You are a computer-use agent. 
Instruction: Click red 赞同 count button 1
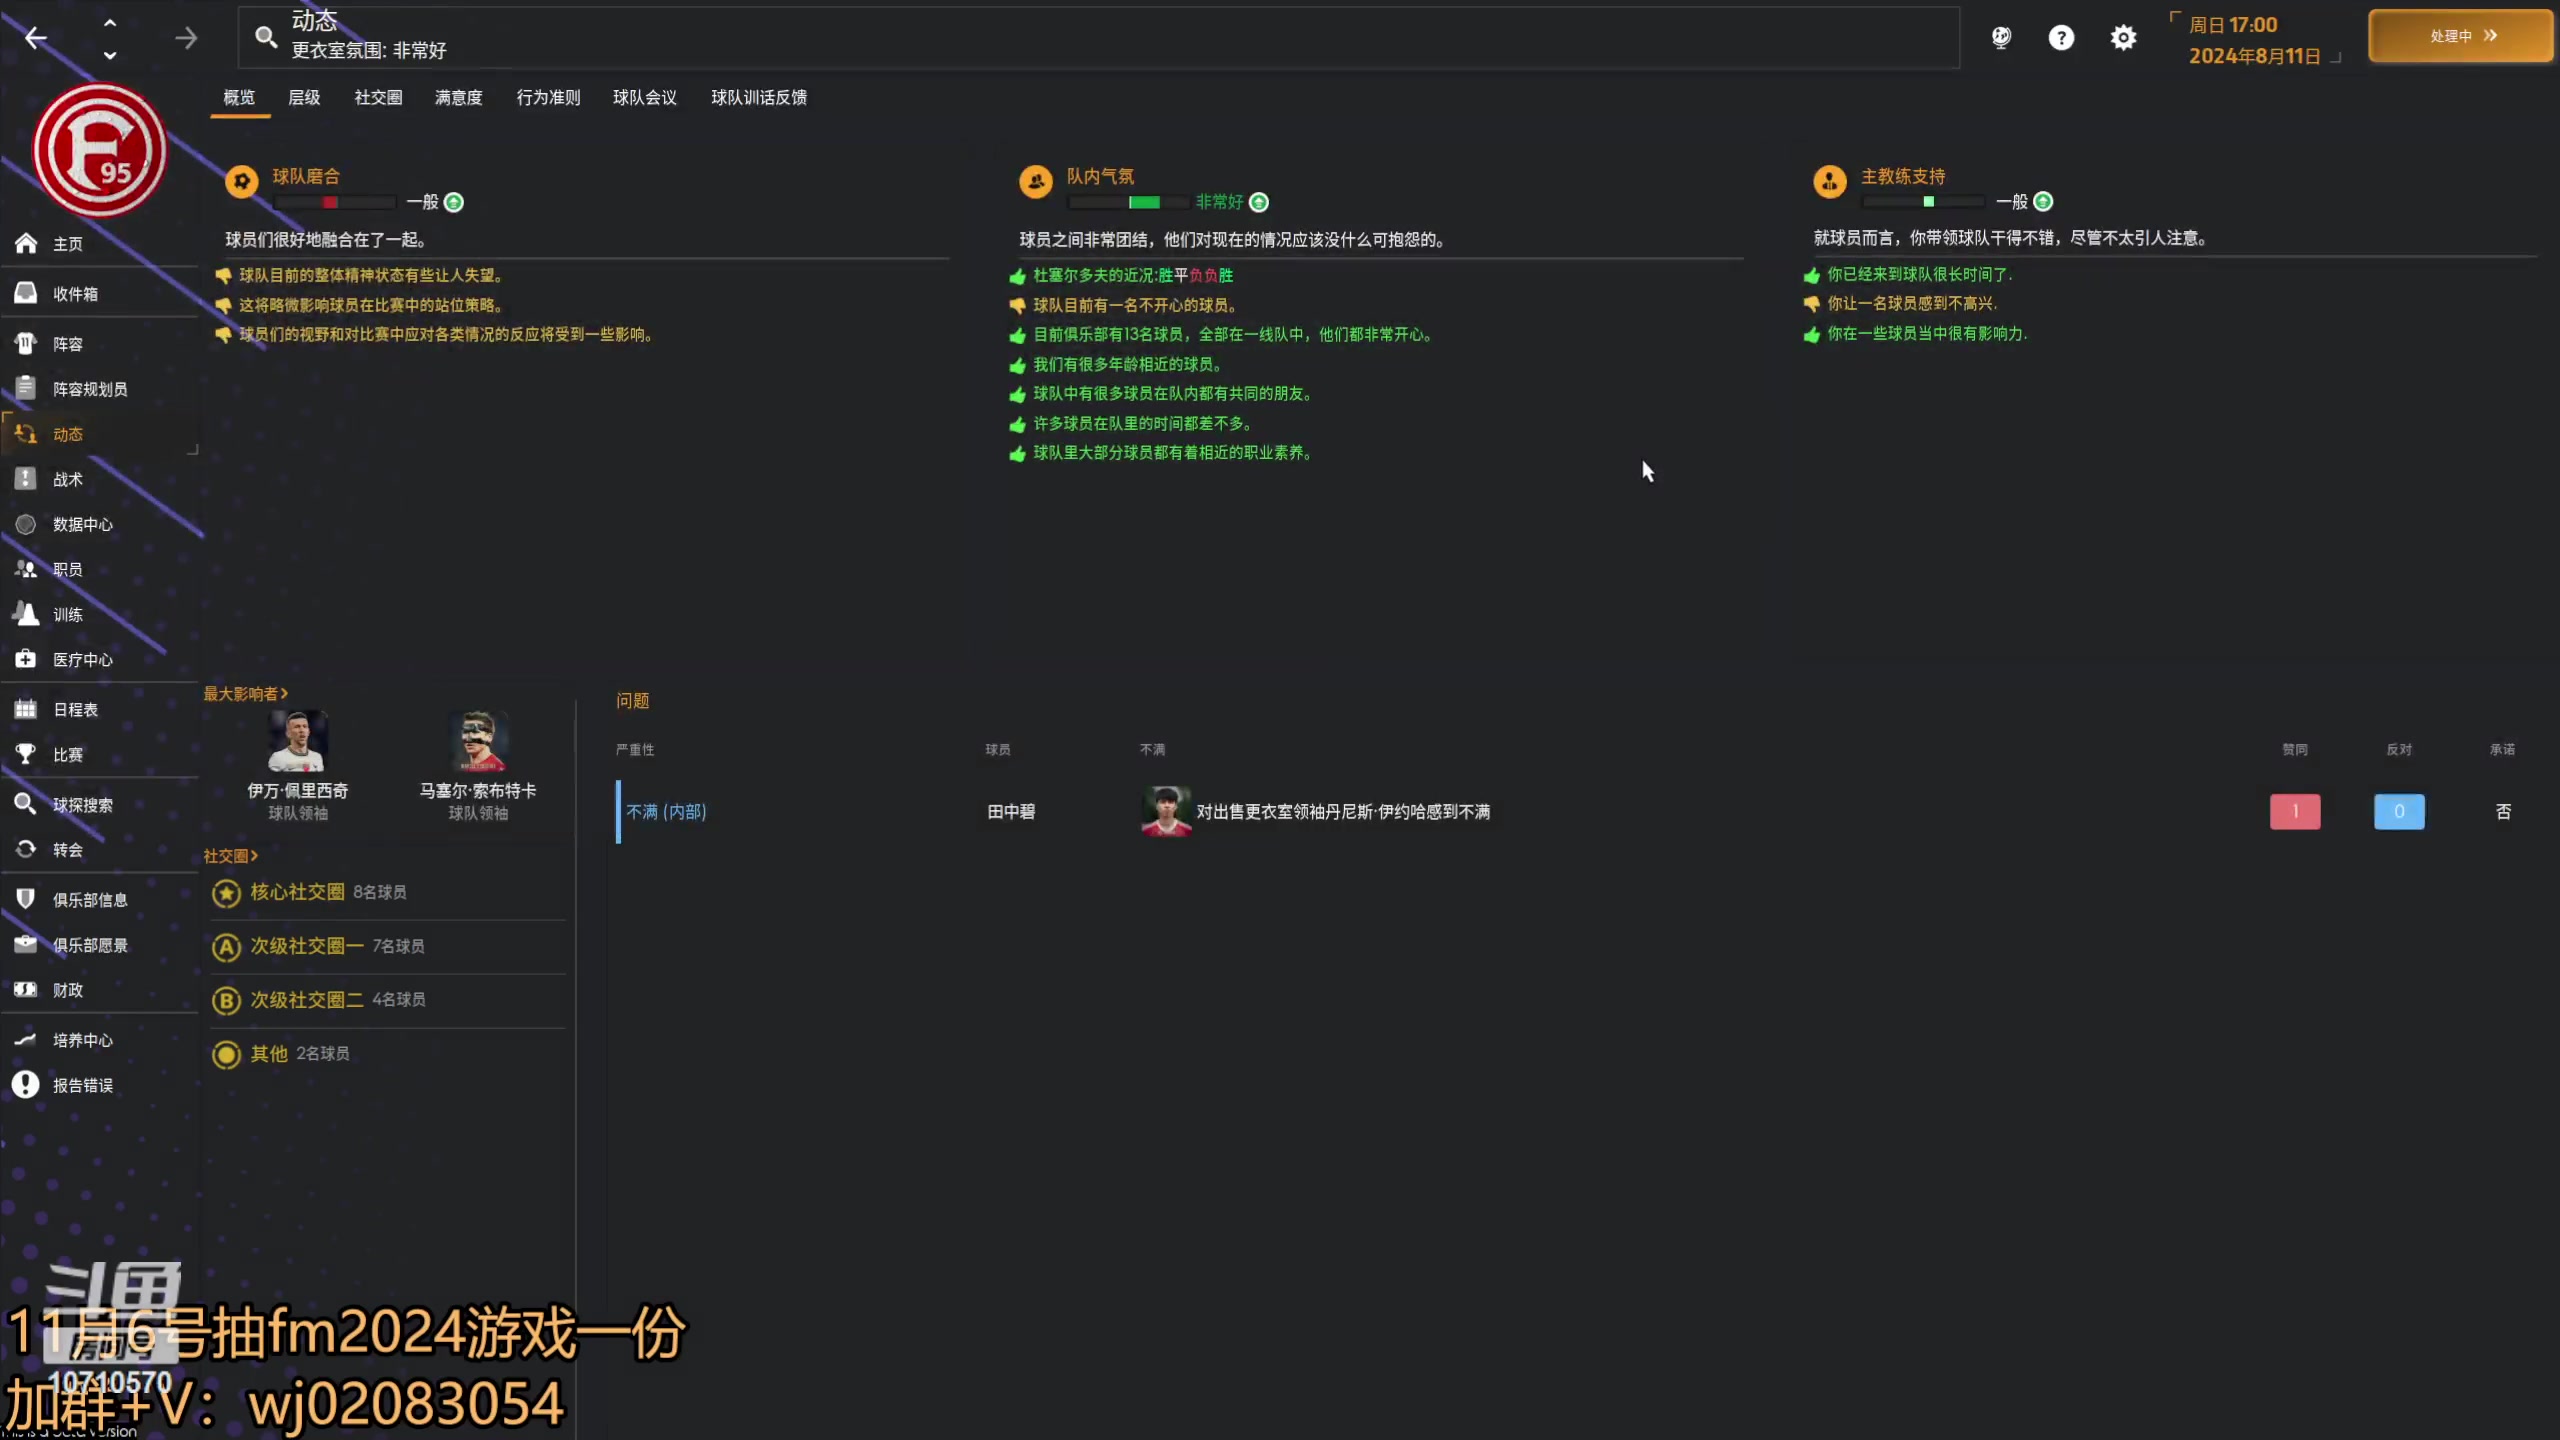click(2295, 811)
